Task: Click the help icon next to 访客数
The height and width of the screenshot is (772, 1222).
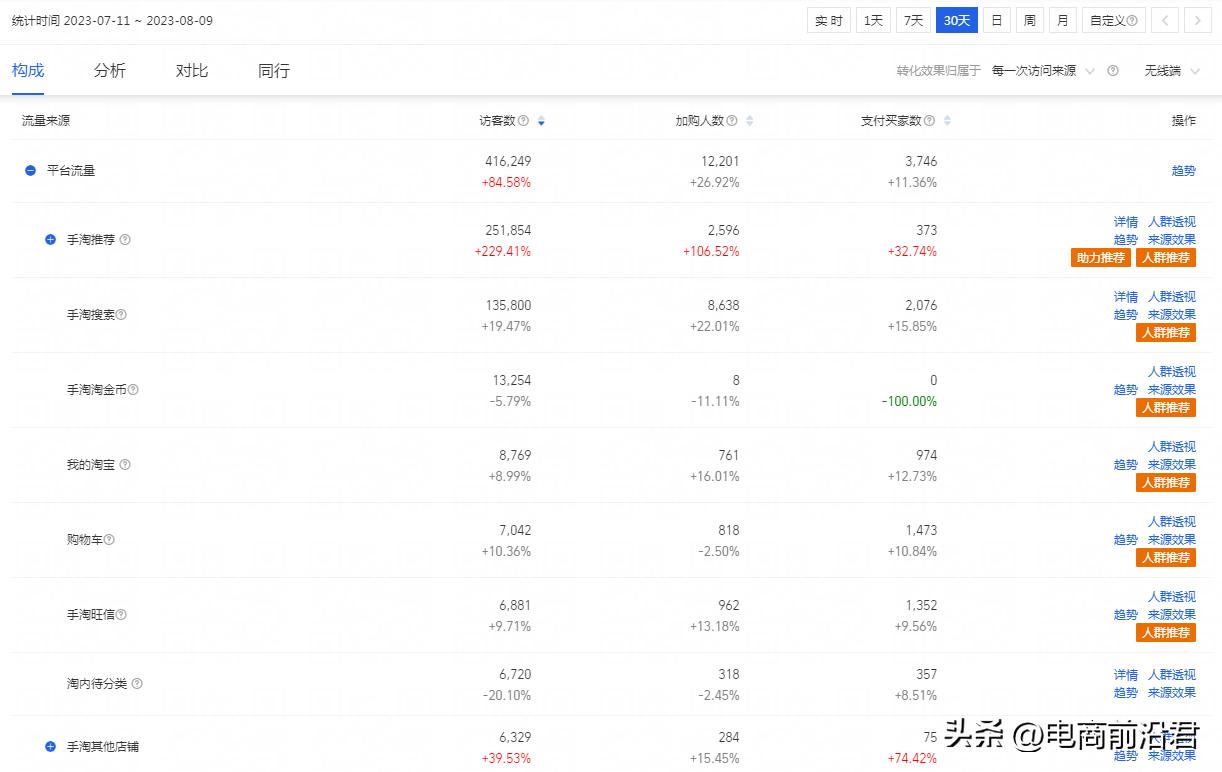Action: [523, 121]
